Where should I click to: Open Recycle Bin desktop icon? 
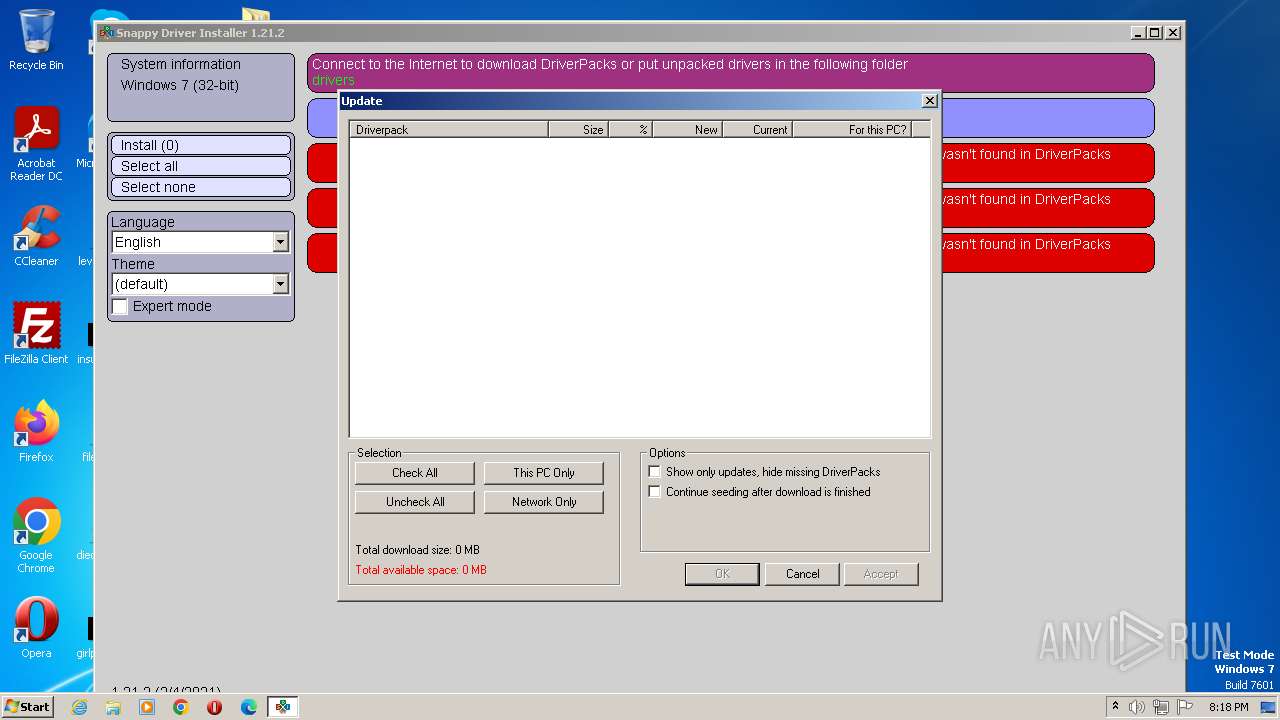[36, 40]
